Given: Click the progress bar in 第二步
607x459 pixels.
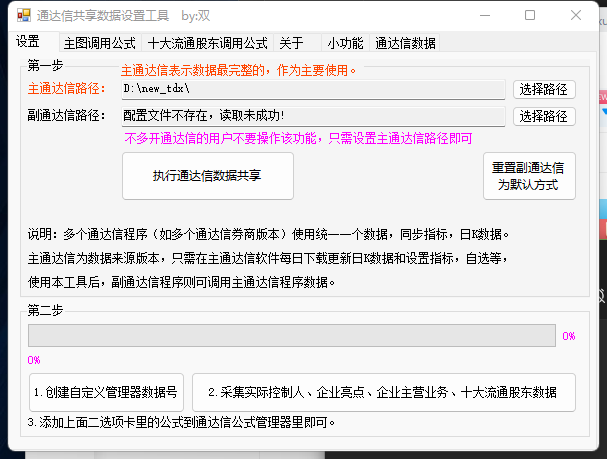Looking at the screenshot, I should coord(292,336).
